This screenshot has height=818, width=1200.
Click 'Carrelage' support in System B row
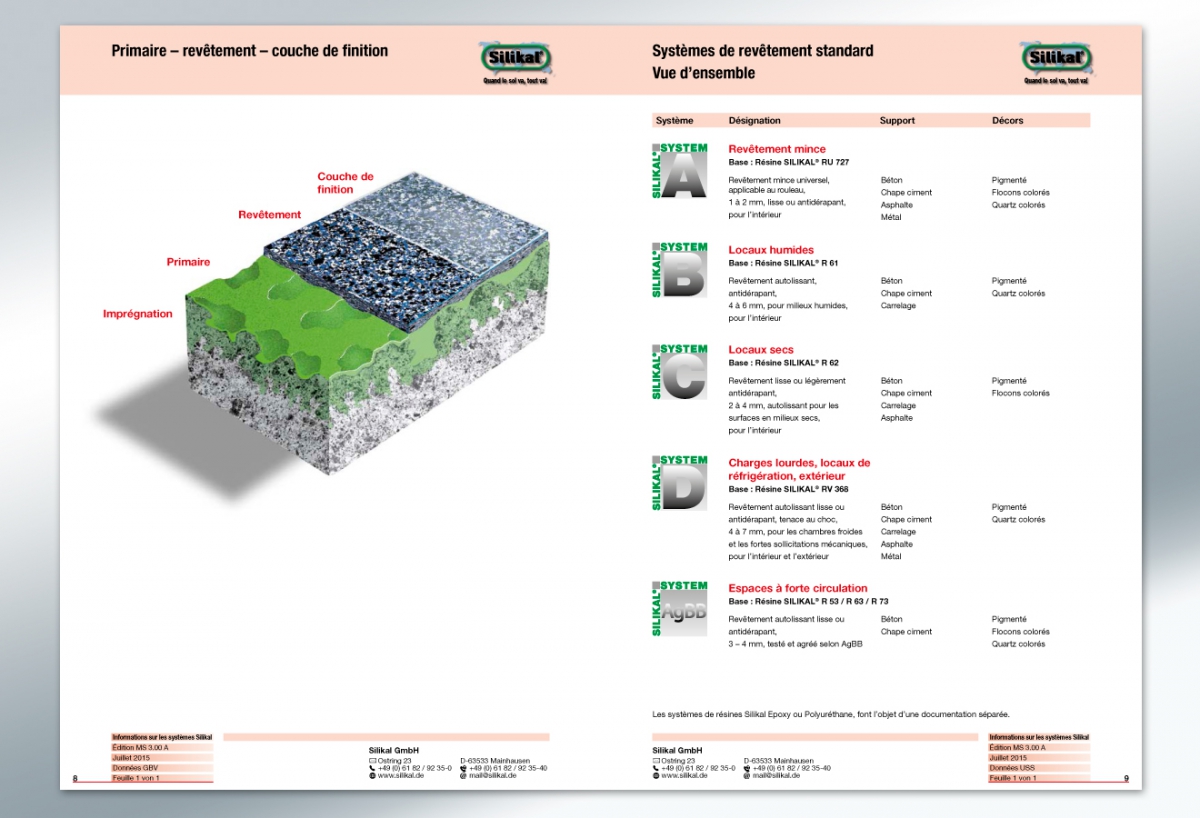pos(898,306)
